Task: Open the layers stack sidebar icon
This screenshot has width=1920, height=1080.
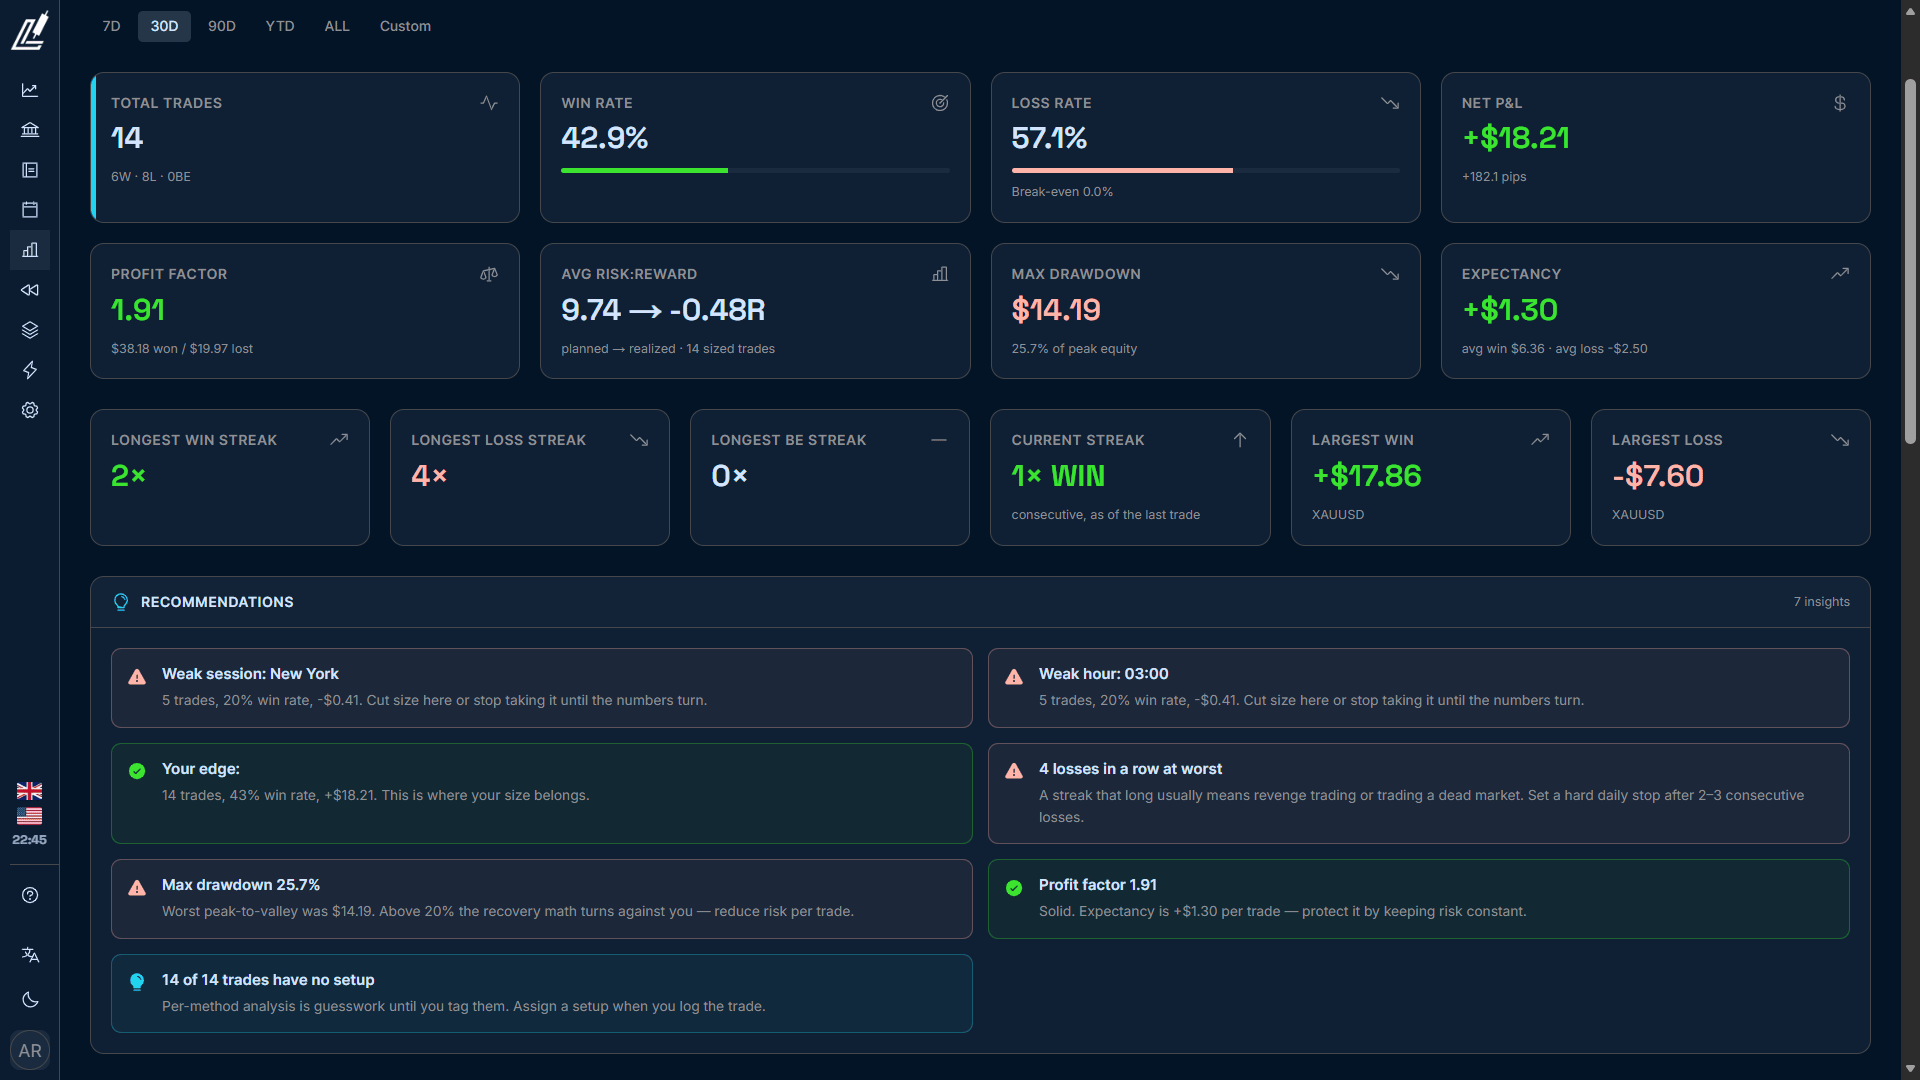Action: 30,330
